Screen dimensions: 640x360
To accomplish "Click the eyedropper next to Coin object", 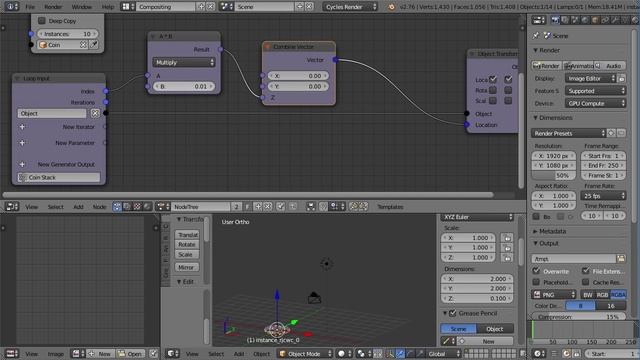I will pos(93,45).
